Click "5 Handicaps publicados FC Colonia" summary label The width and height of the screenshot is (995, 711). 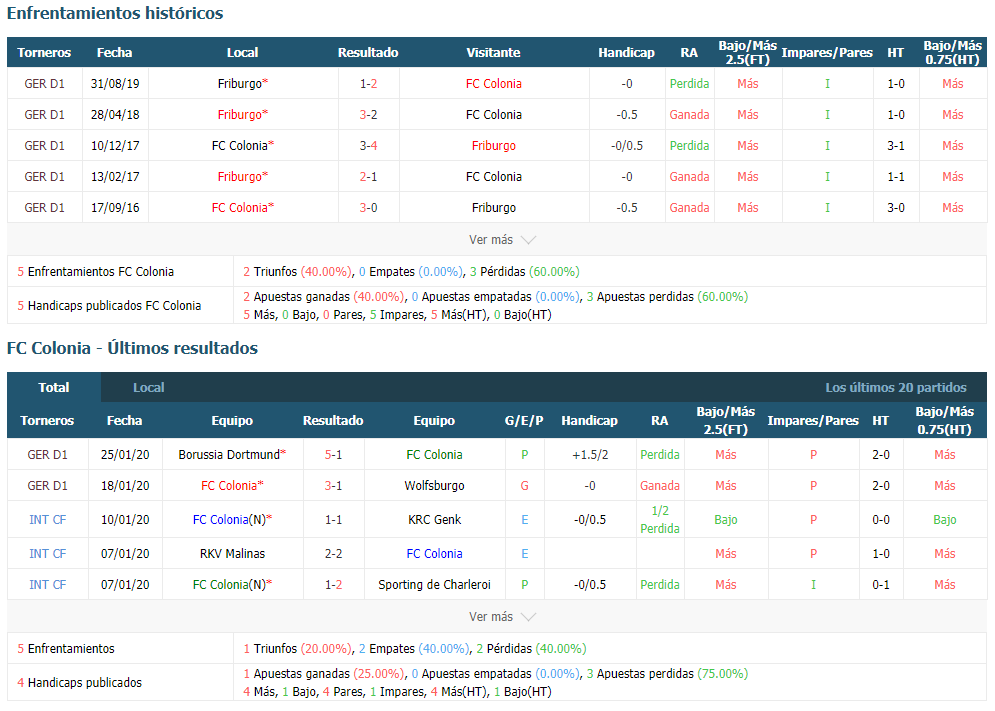(109, 306)
